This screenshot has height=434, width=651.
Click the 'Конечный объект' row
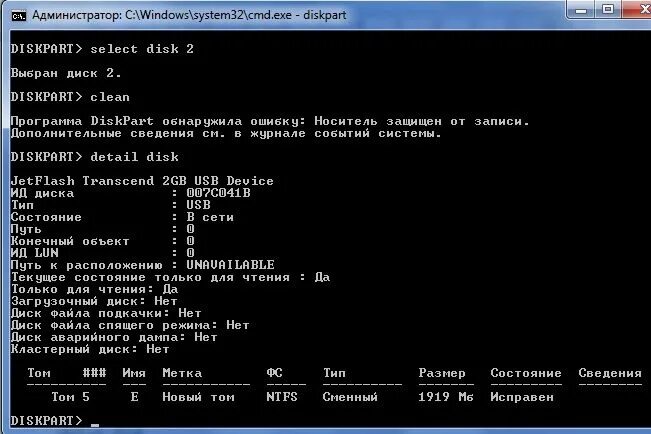(103, 241)
